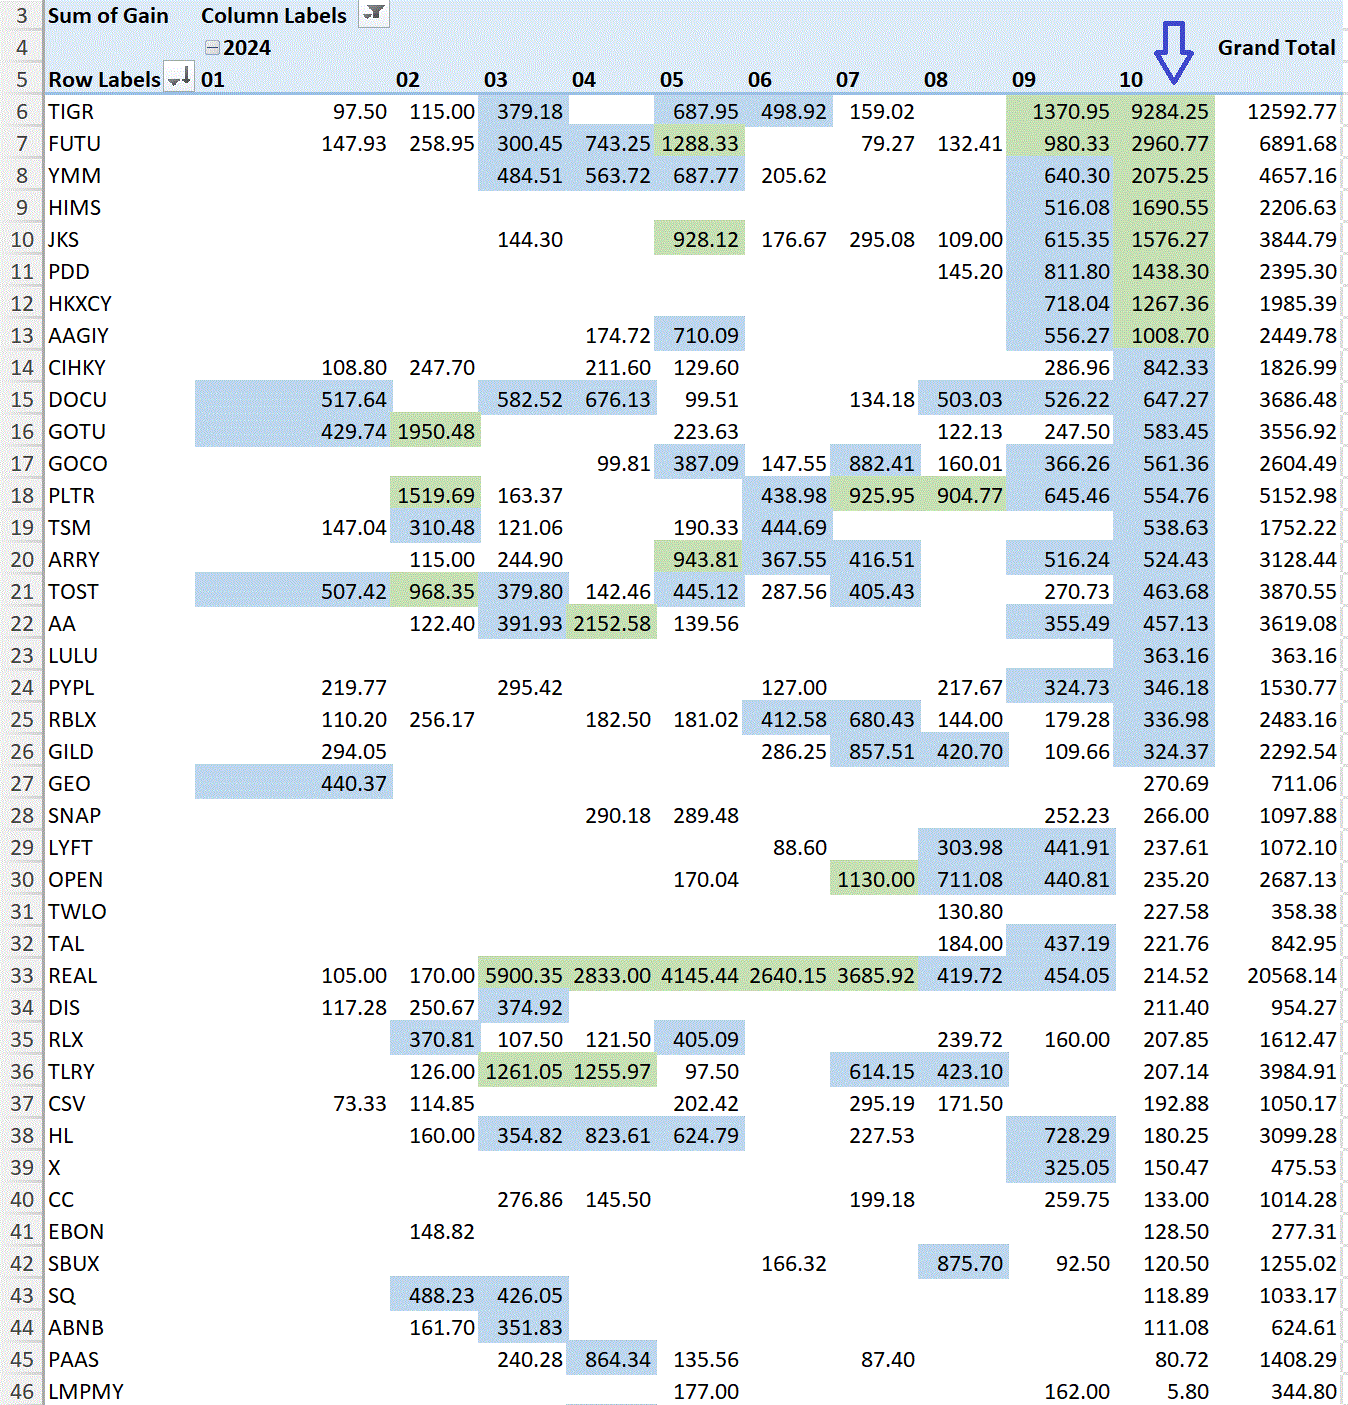Select row header number 46
The height and width of the screenshot is (1405, 1348).
[22, 1392]
